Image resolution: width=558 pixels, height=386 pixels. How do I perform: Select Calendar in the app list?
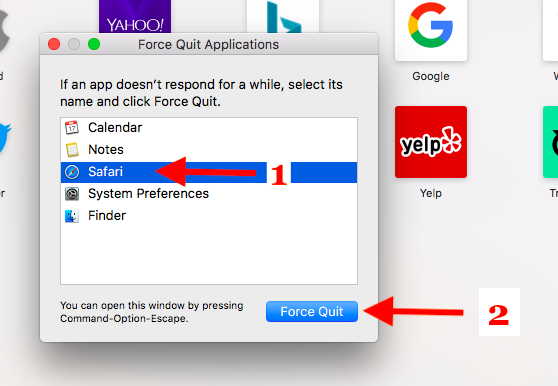(209, 128)
